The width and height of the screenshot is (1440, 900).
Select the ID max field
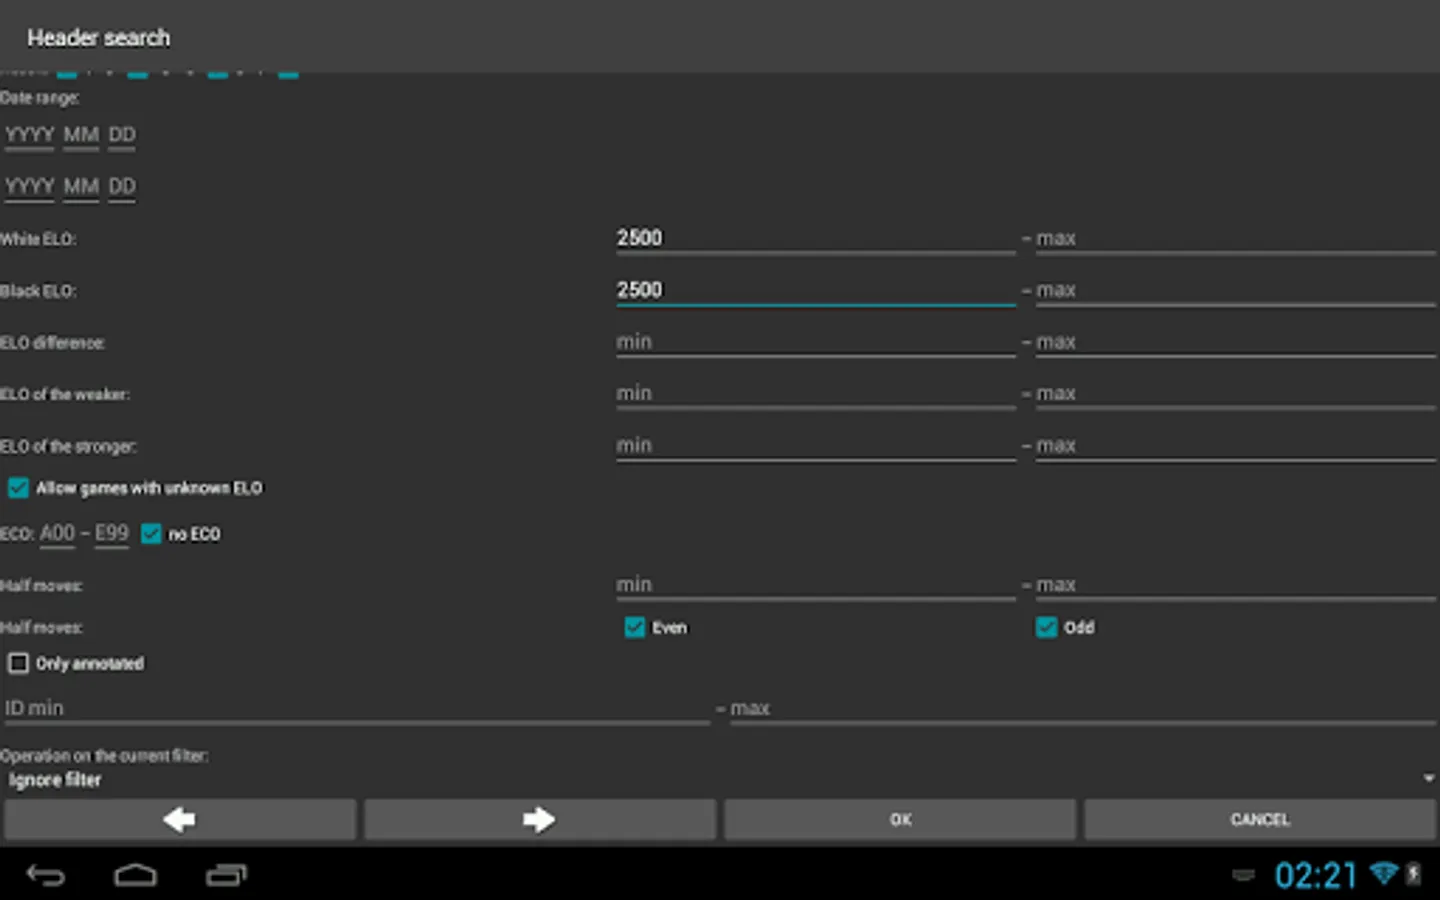1083,708
